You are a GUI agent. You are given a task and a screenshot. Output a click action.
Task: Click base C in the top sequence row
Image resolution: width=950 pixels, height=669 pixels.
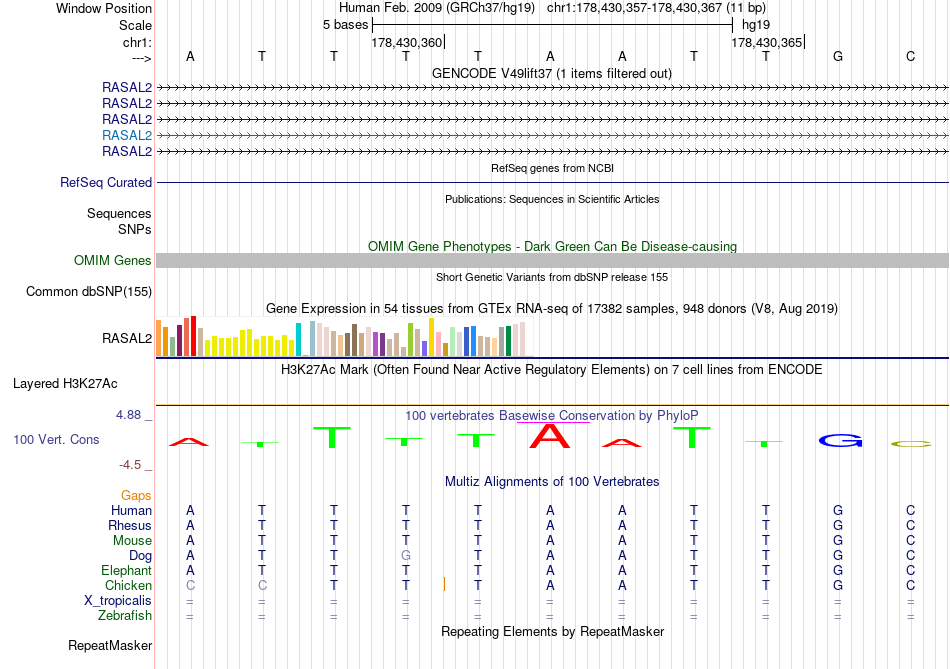tap(910, 56)
